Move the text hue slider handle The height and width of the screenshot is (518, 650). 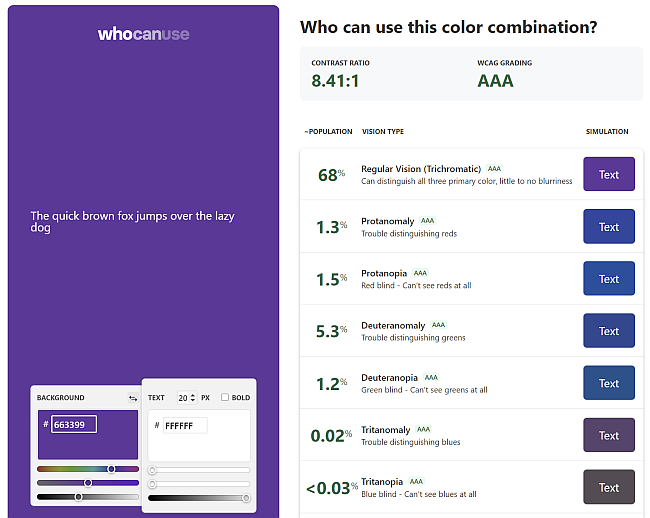point(153,470)
